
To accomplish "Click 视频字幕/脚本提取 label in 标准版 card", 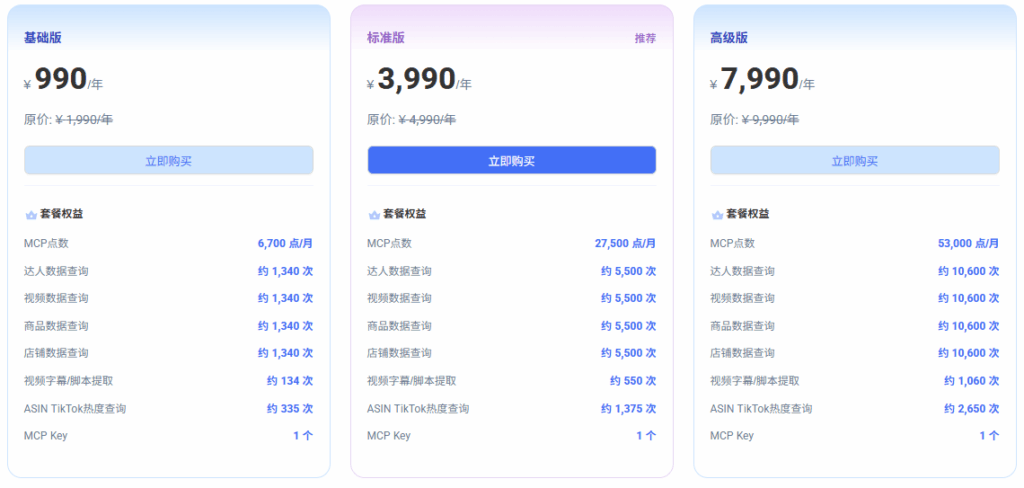I will tap(411, 381).
